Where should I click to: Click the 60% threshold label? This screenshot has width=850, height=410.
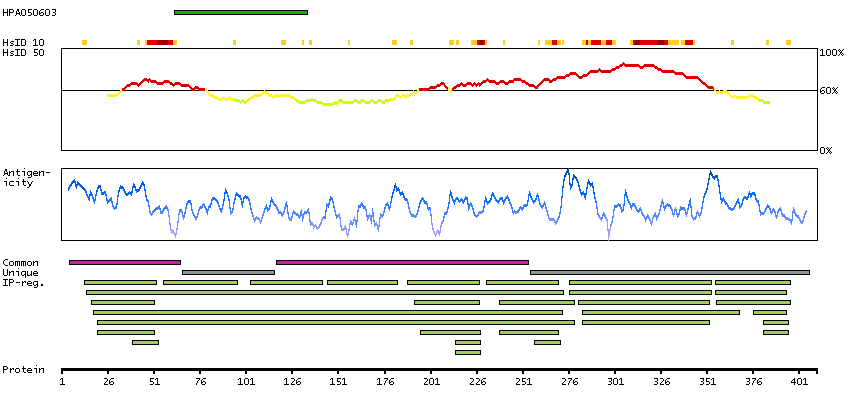point(831,91)
